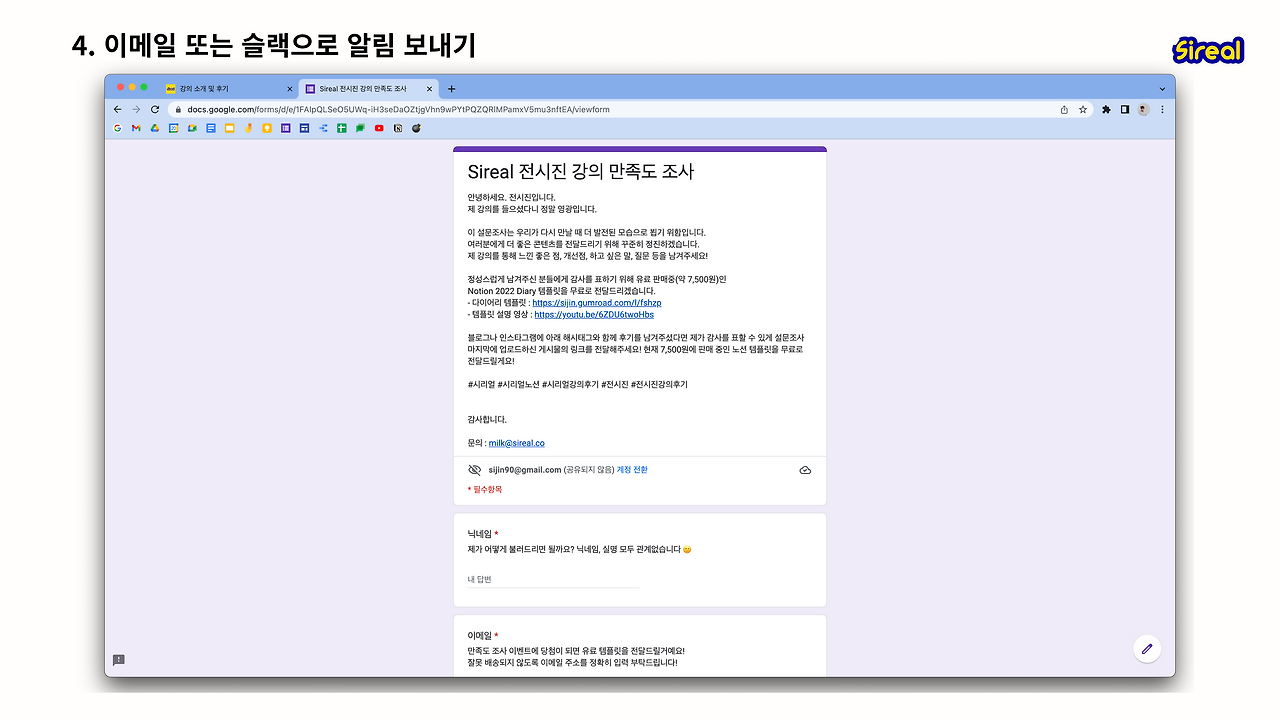
Task: Click the 감사합니다. closing text
Action: [487, 420]
